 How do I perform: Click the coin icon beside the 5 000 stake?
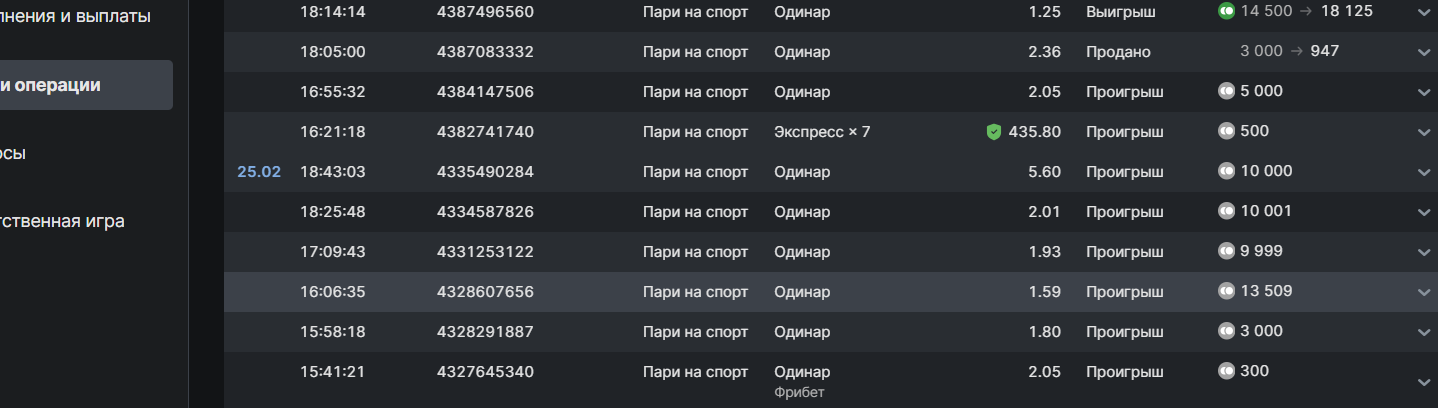point(1225,91)
